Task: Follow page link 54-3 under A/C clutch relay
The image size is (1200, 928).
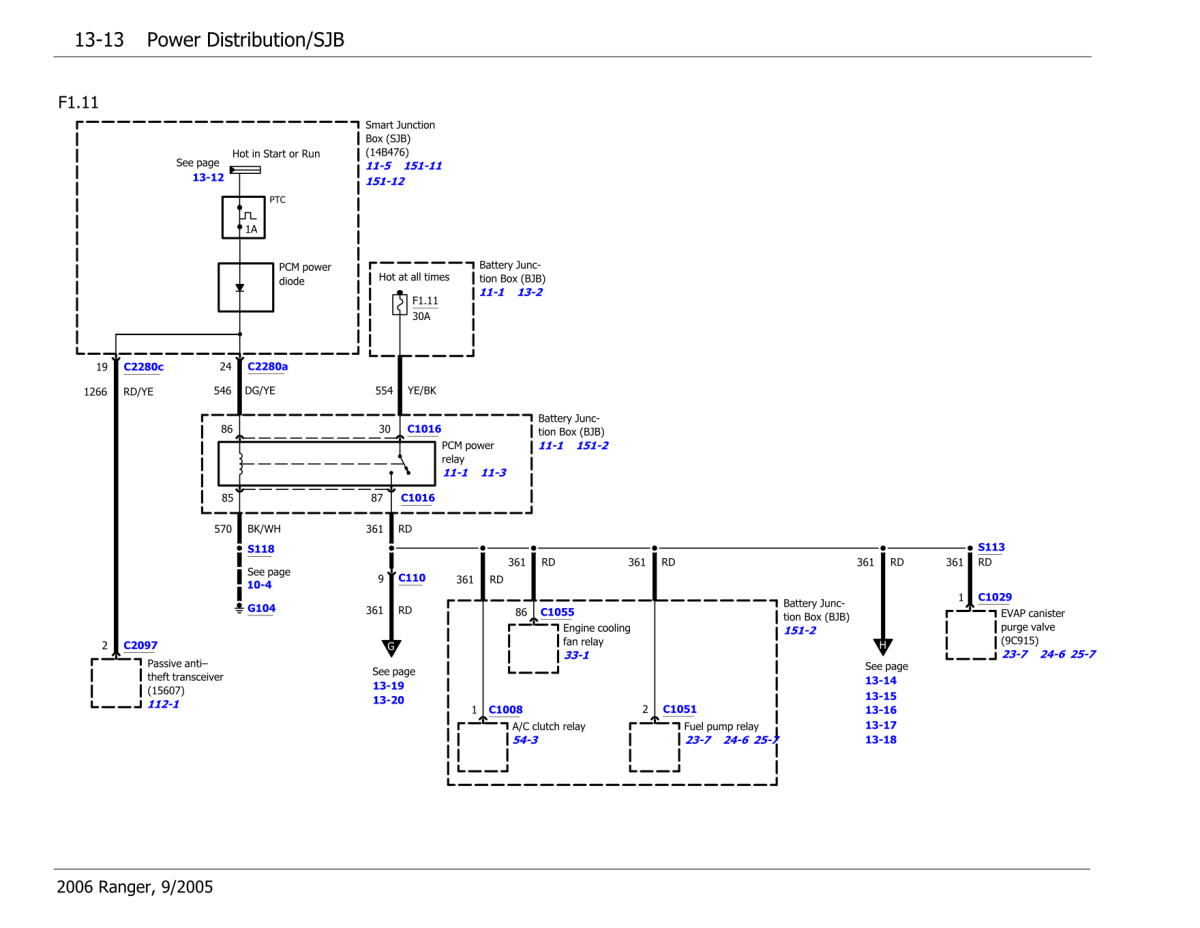Action: pyautogui.click(x=525, y=740)
